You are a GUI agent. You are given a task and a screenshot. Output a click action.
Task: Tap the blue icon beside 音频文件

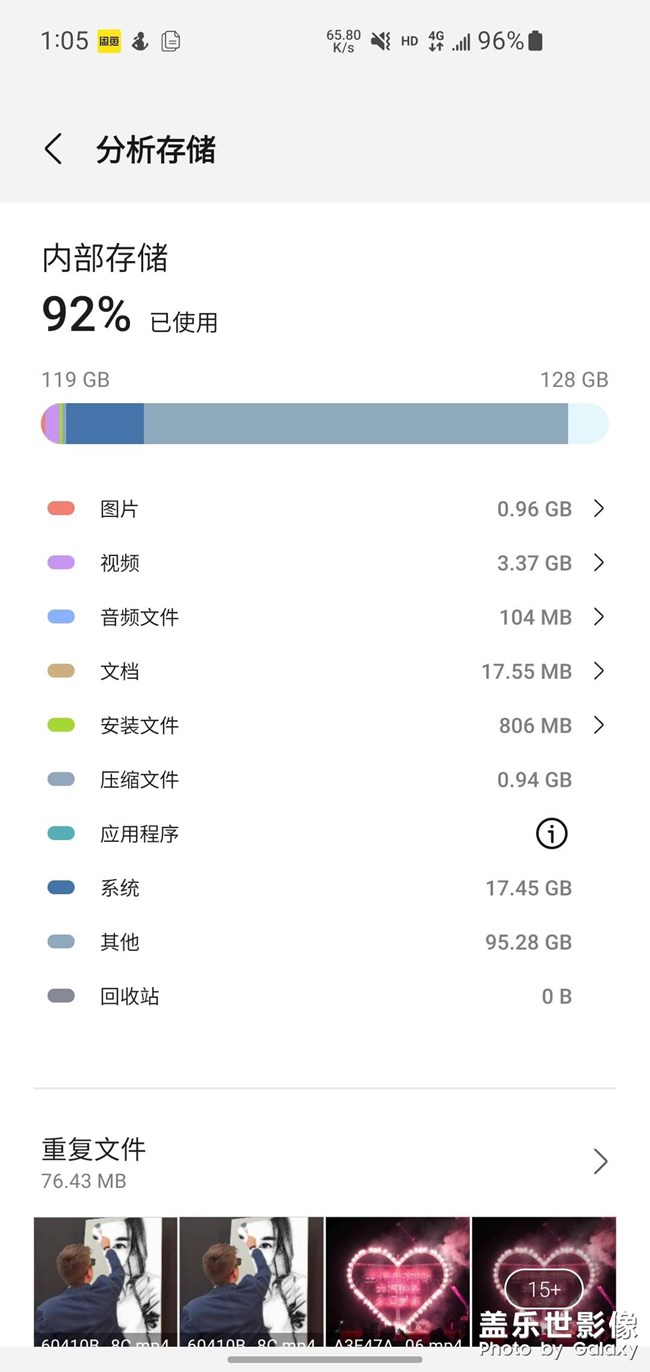pyautogui.click(x=59, y=617)
